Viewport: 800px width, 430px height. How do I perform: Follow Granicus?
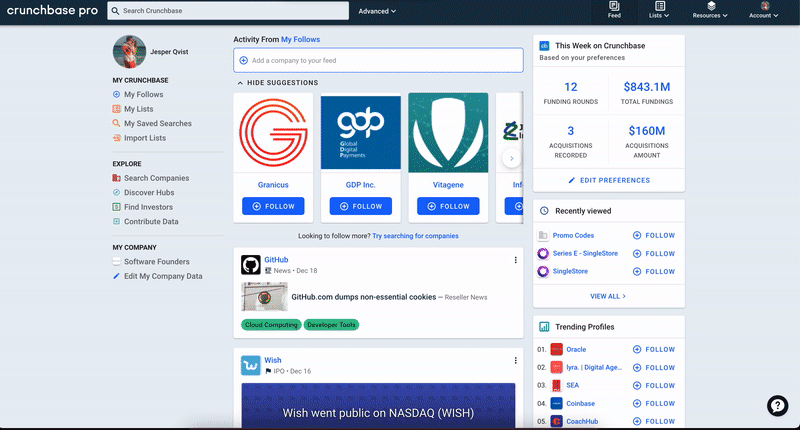[x=273, y=206]
